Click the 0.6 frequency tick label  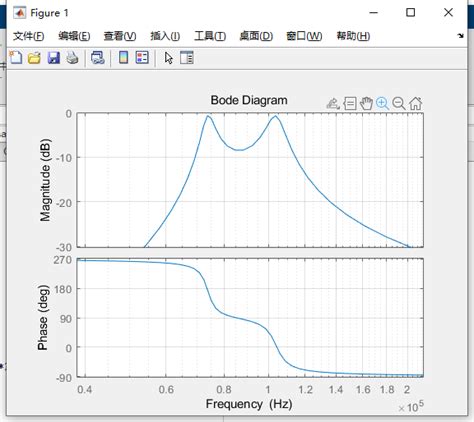tap(166, 389)
